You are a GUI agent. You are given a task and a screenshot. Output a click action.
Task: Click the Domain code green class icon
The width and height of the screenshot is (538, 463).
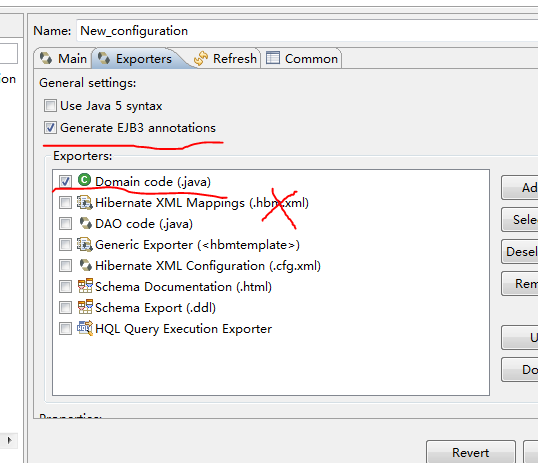pyautogui.click(x=84, y=180)
